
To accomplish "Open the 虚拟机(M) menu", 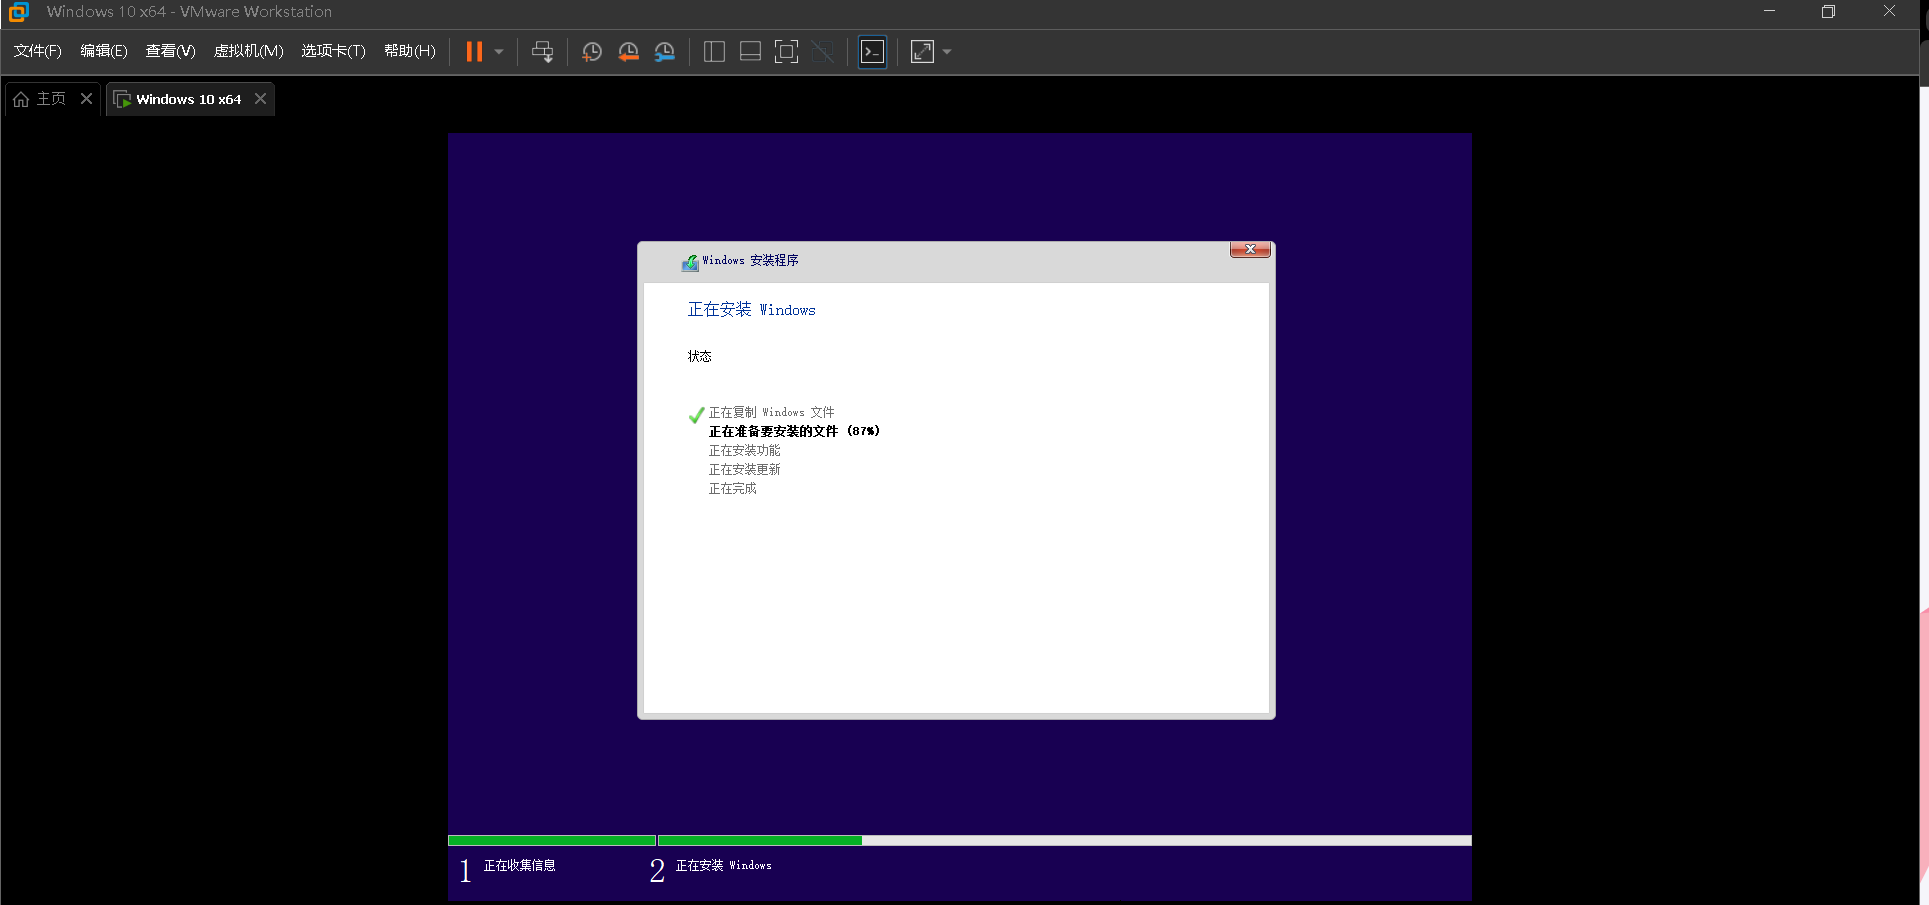I will coord(249,51).
